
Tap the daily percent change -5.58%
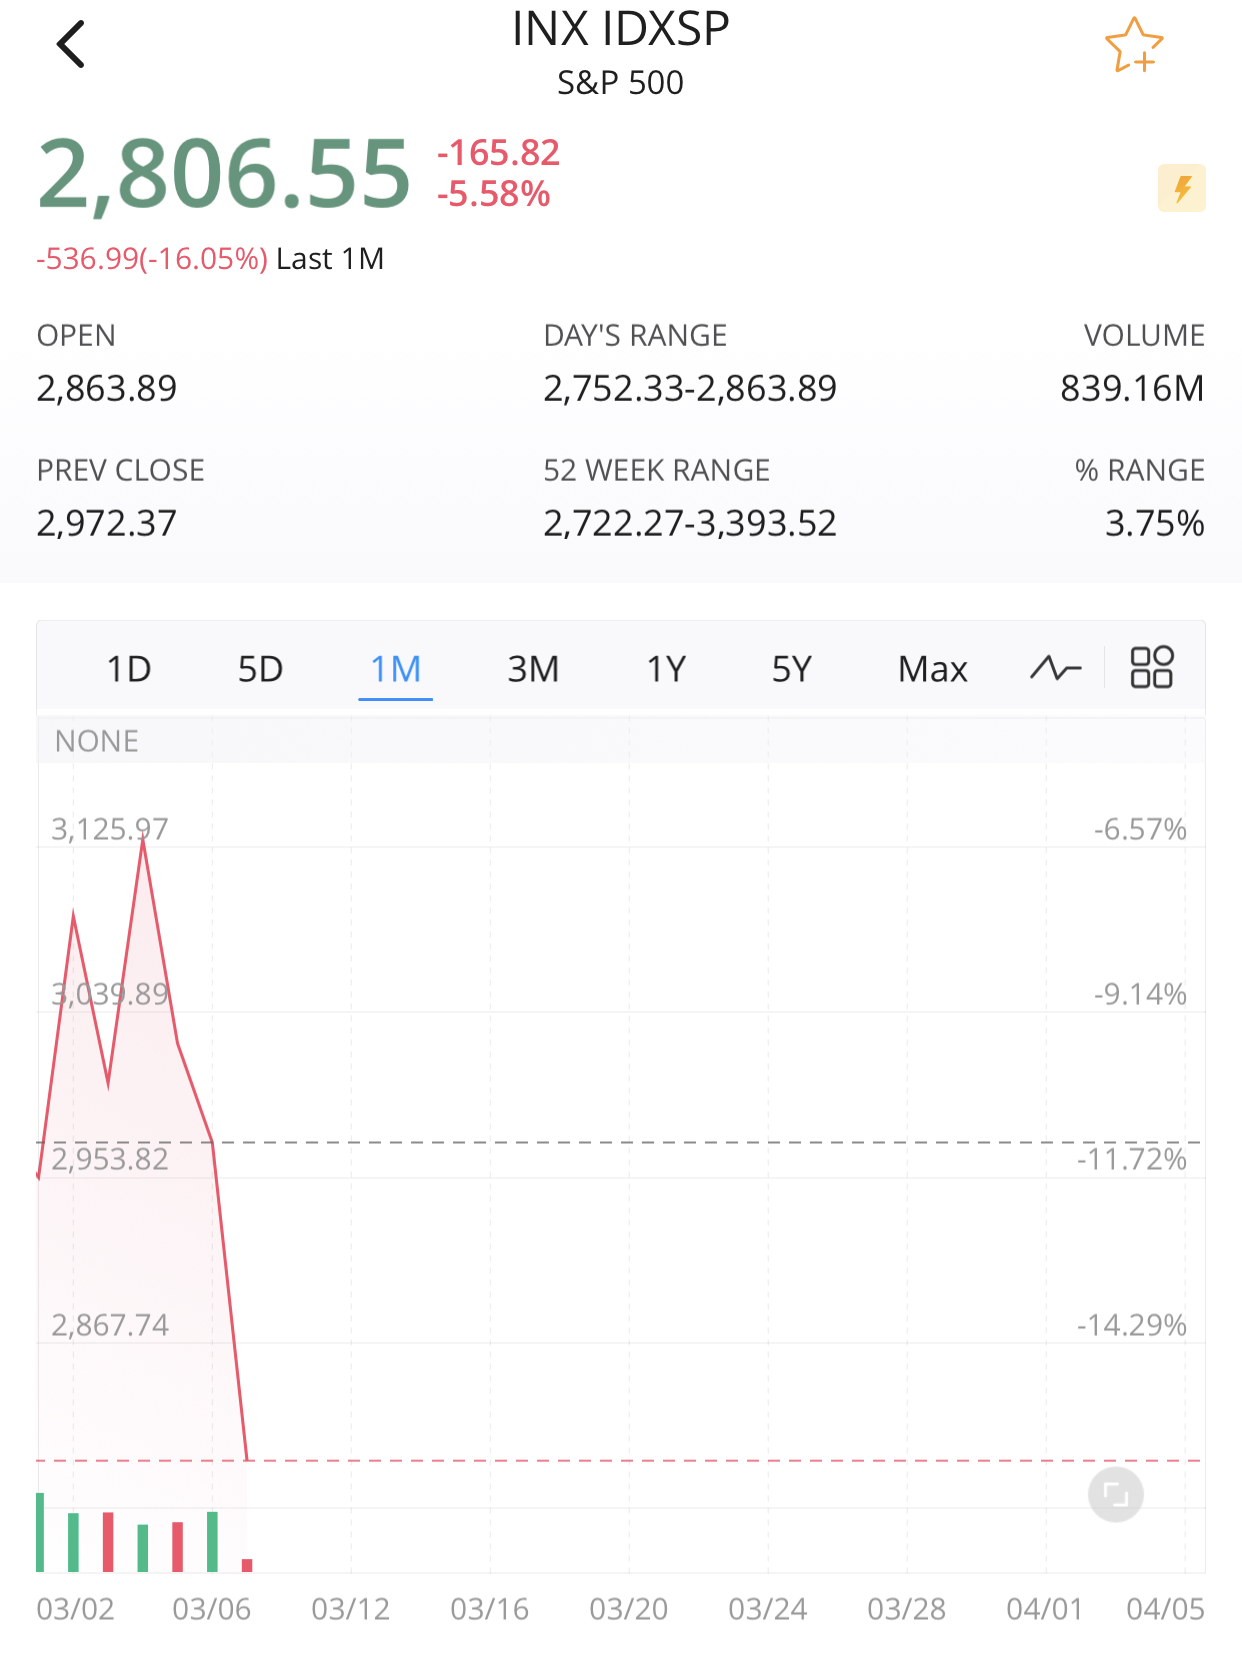(x=493, y=194)
